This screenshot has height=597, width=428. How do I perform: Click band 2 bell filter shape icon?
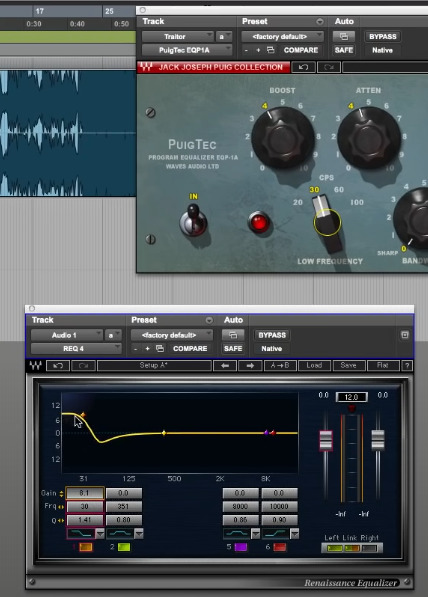coord(120,534)
